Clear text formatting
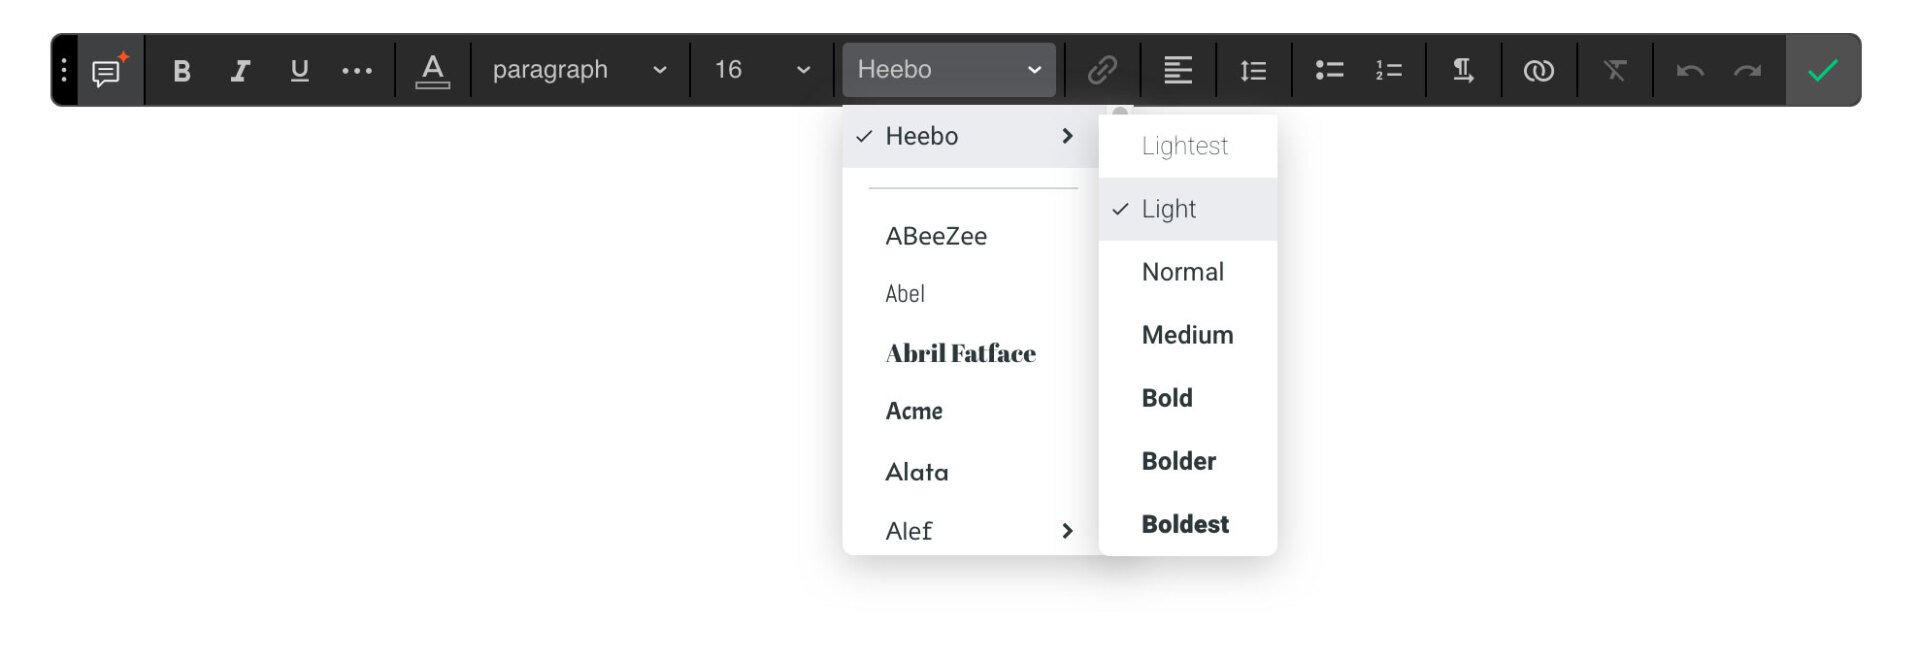1920x660 pixels. (x=1615, y=70)
